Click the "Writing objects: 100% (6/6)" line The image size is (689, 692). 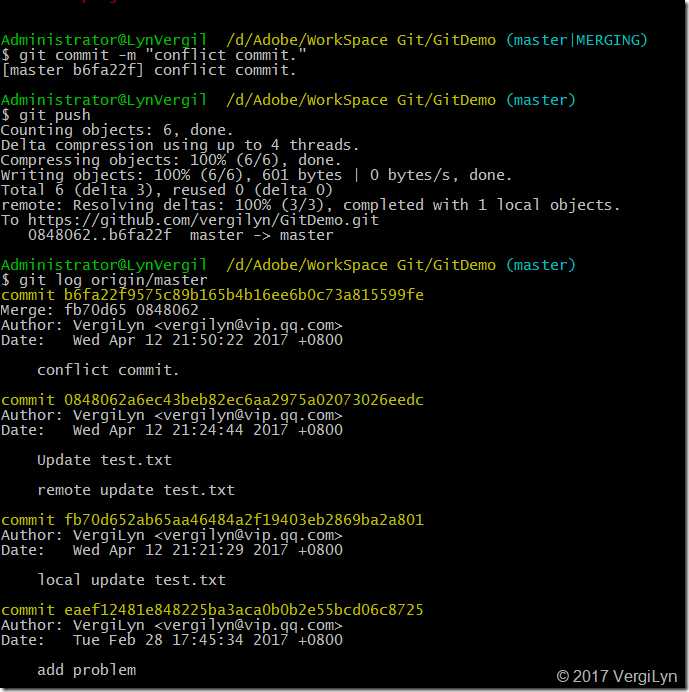[x=256, y=175]
